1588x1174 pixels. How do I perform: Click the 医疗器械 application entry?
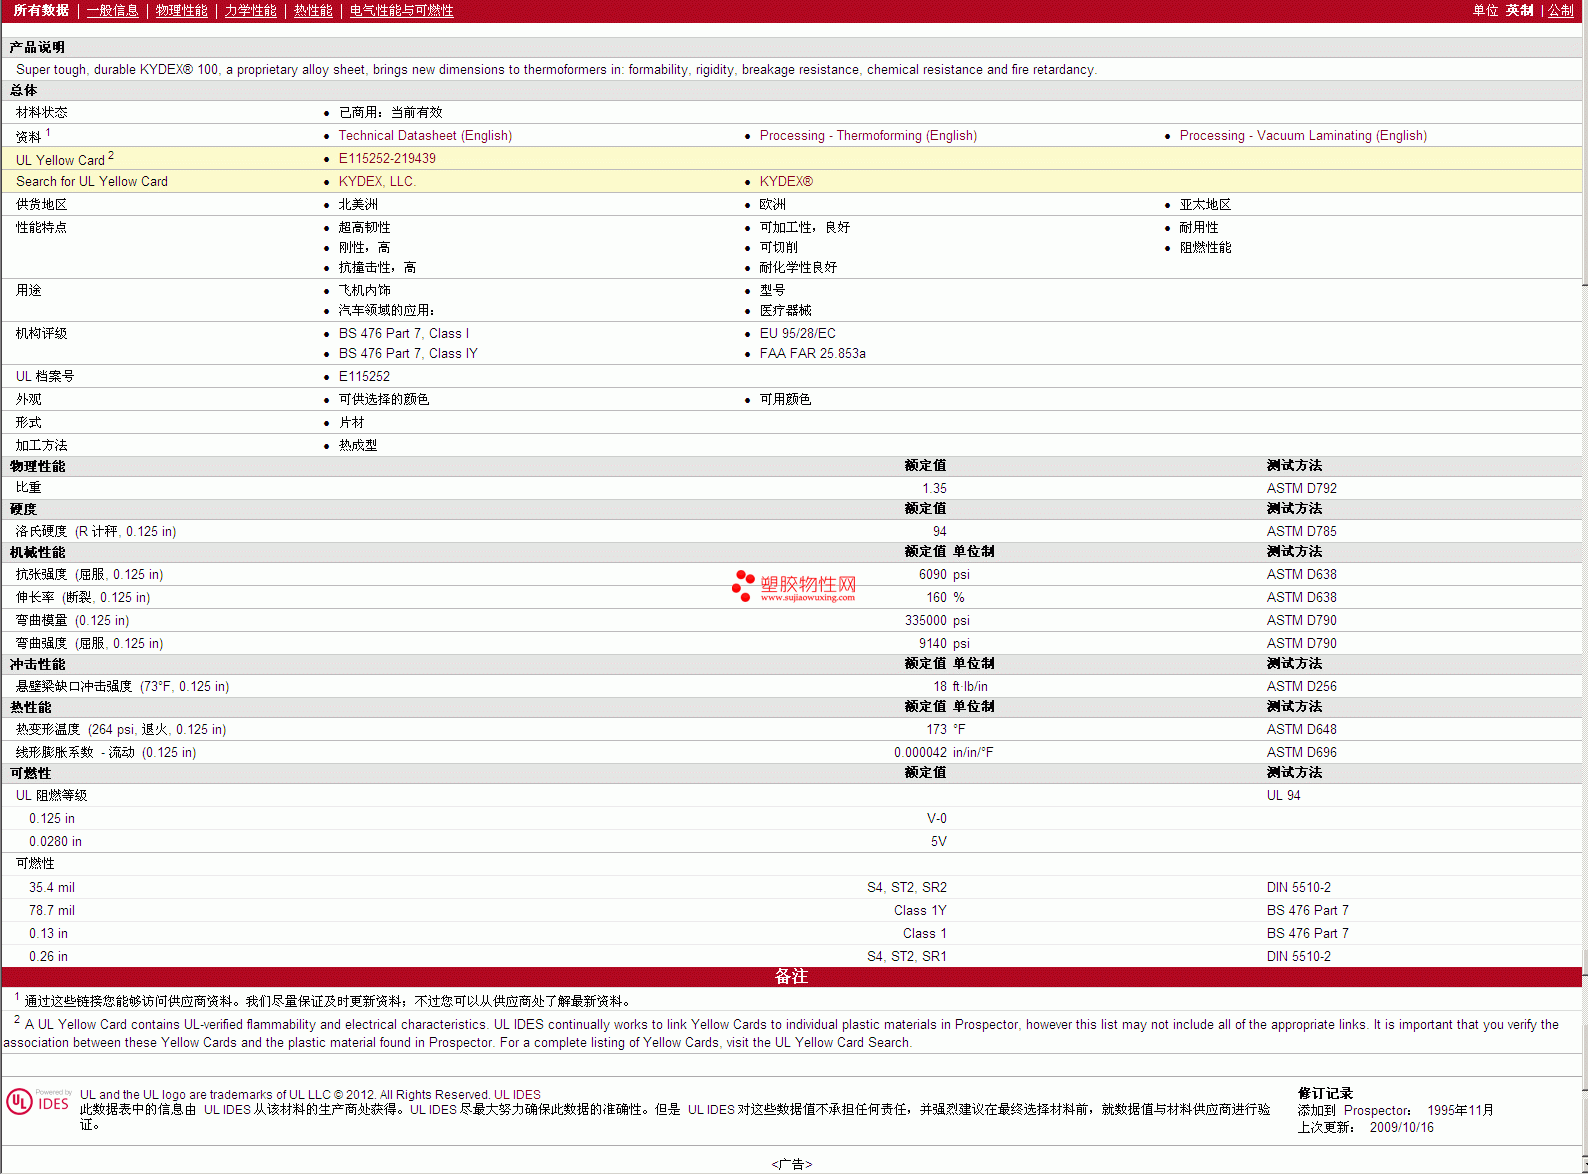pyautogui.click(x=785, y=310)
